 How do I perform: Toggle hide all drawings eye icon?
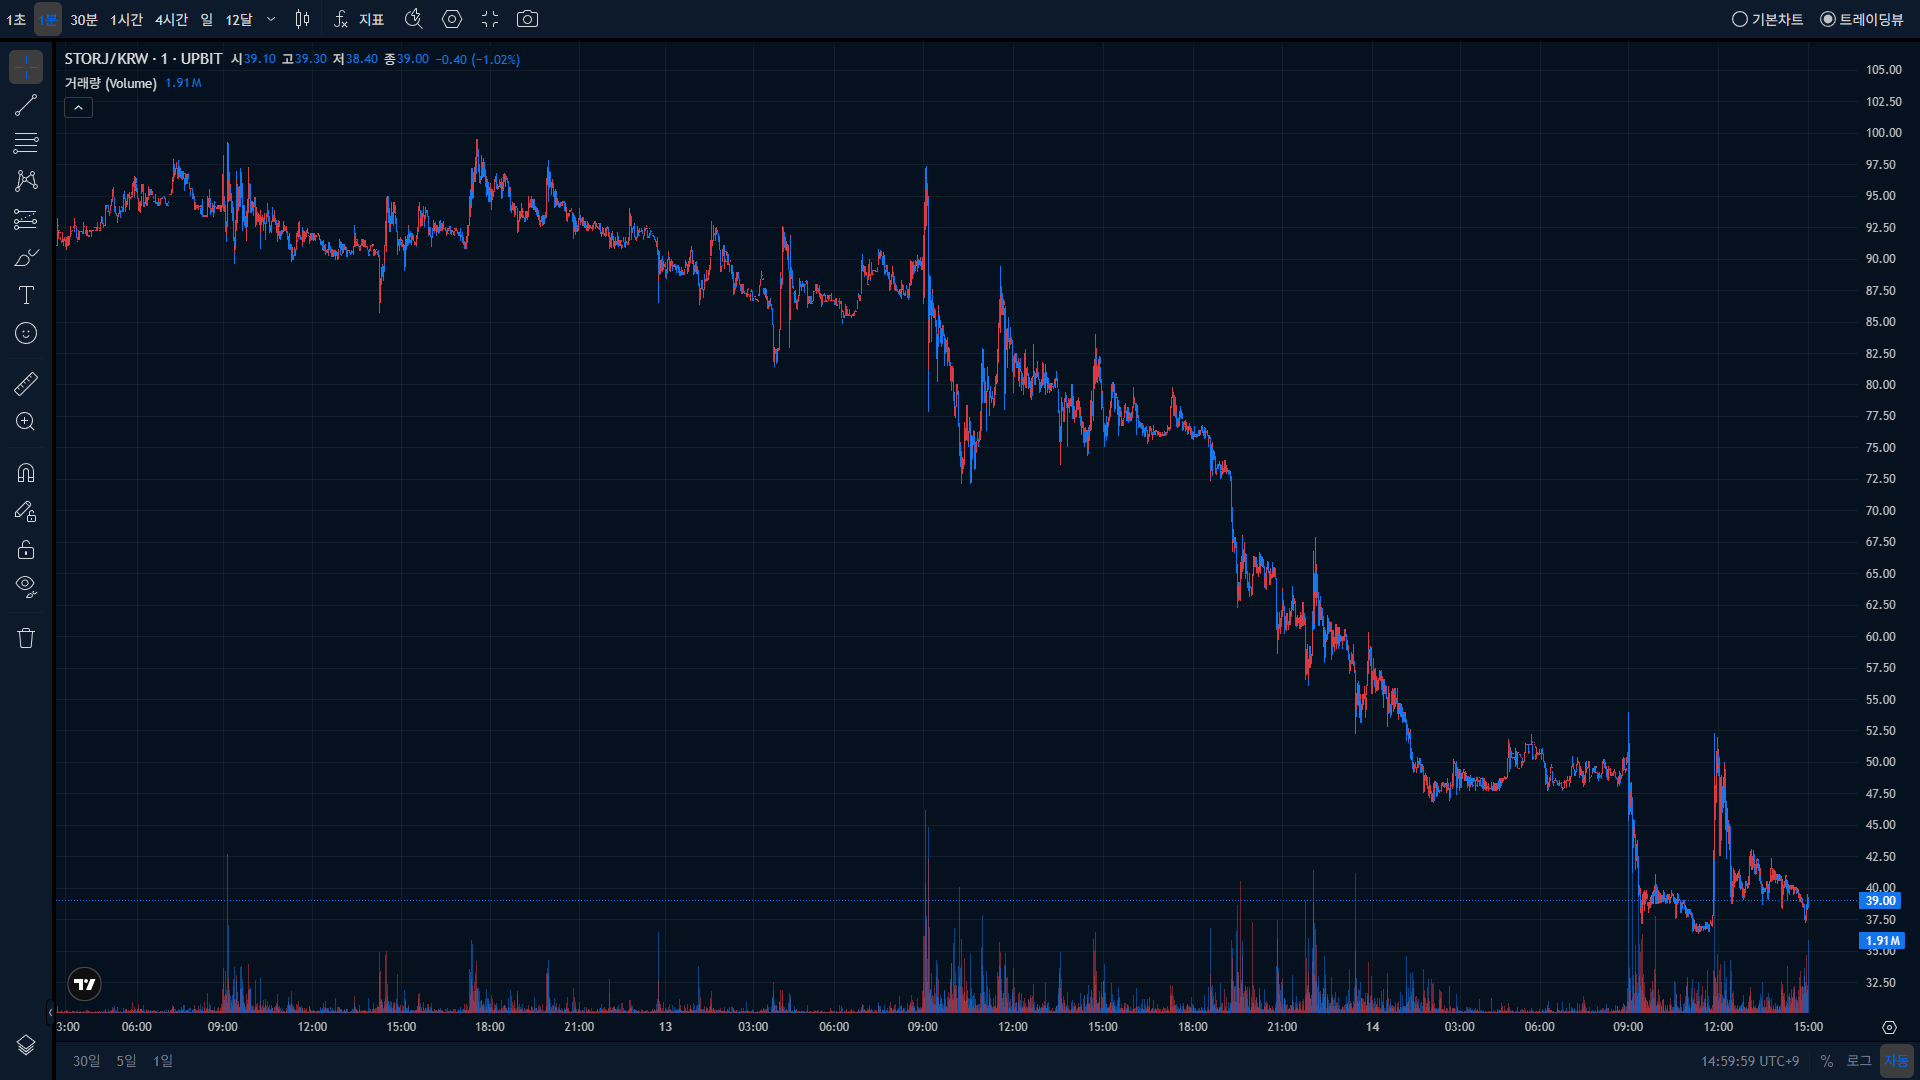point(26,587)
